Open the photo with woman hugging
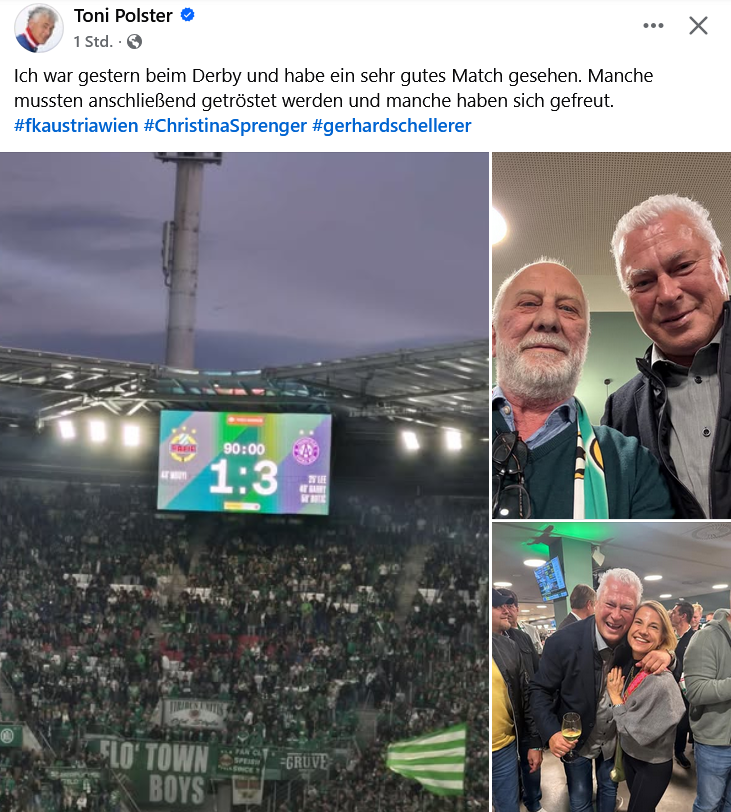This screenshot has width=731, height=812. pos(611,667)
